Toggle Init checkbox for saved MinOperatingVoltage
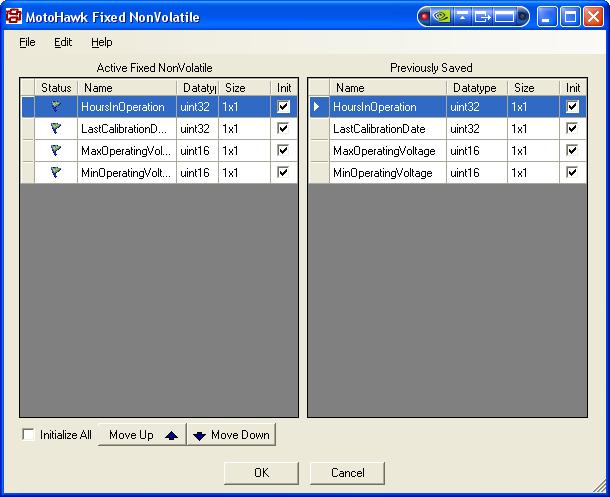Viewport: 610px width, 497px height. (x=573, y=172)
